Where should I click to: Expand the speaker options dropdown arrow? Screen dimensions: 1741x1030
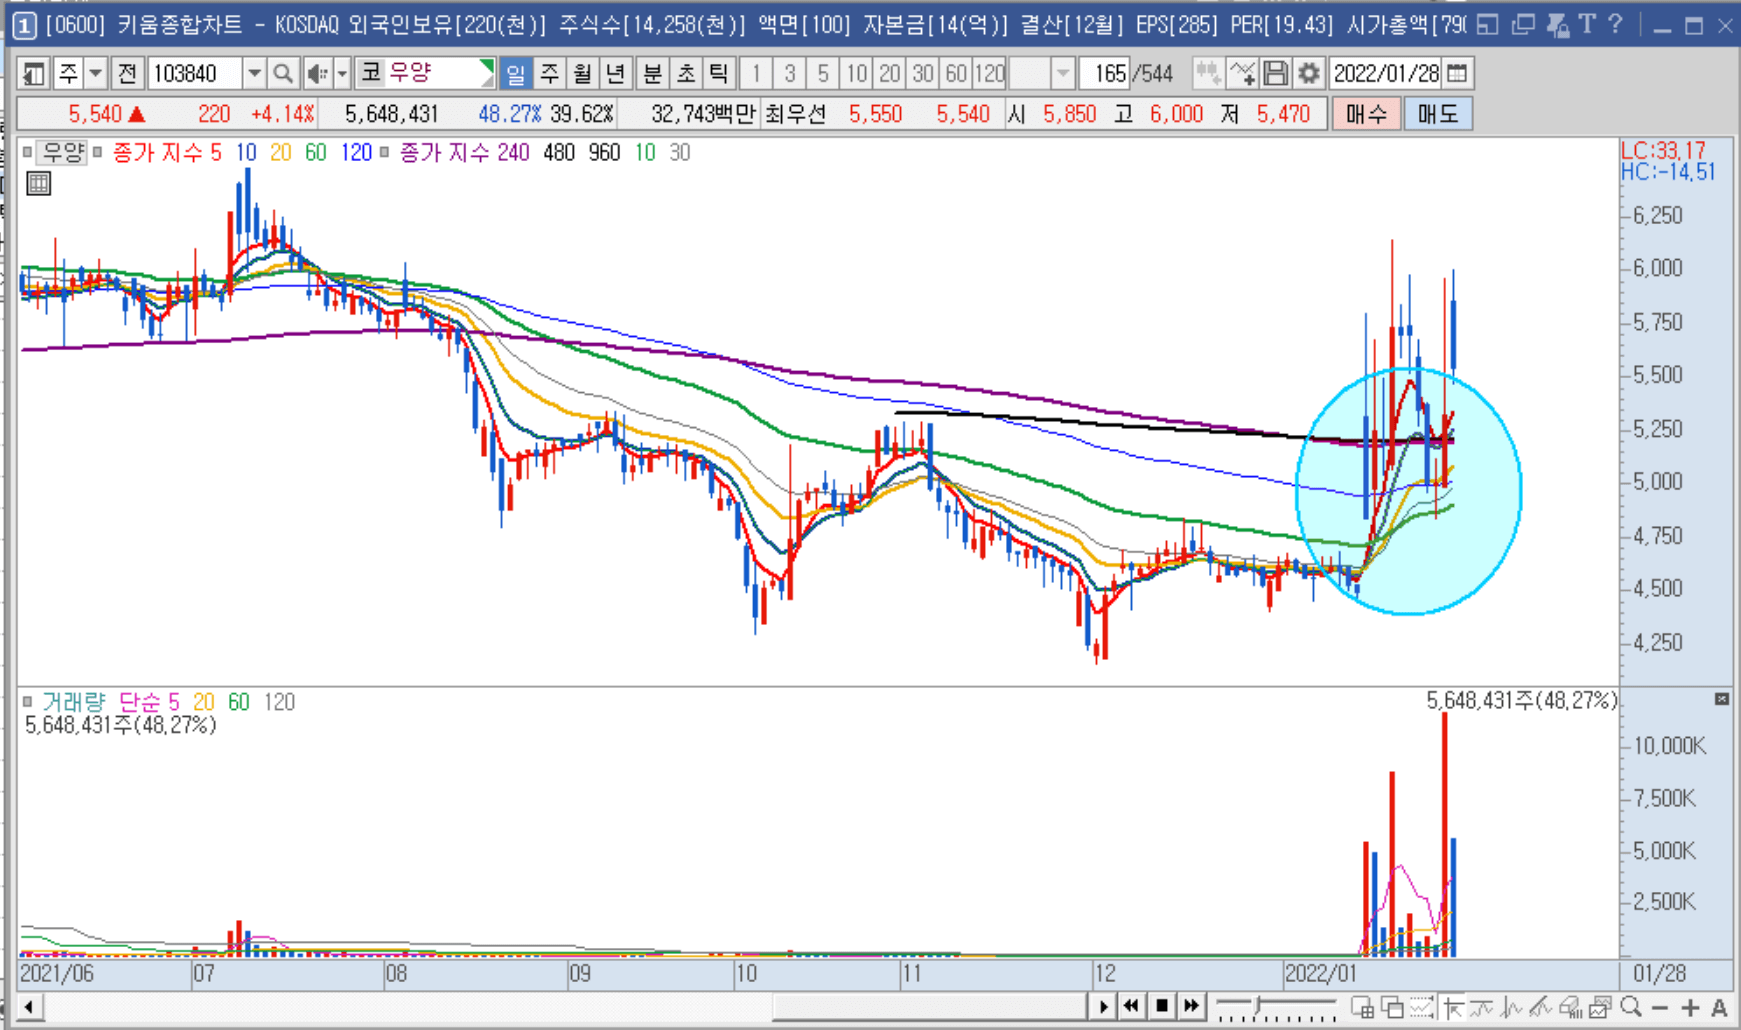(x=342, y=73)
